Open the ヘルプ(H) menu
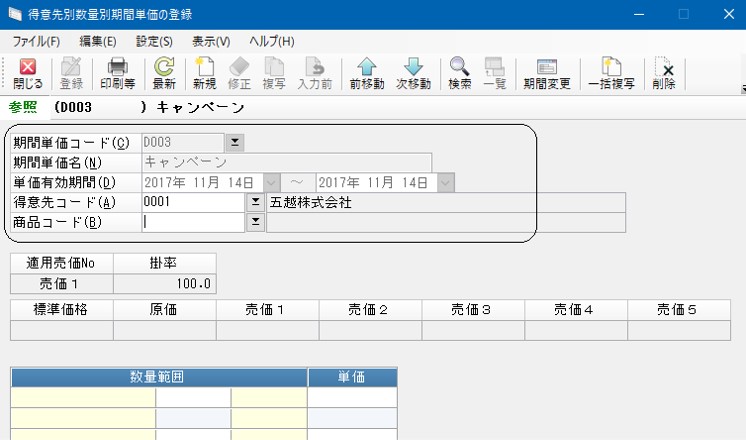The width and height of the screenshot is (746, 440). tap(271, 41)
